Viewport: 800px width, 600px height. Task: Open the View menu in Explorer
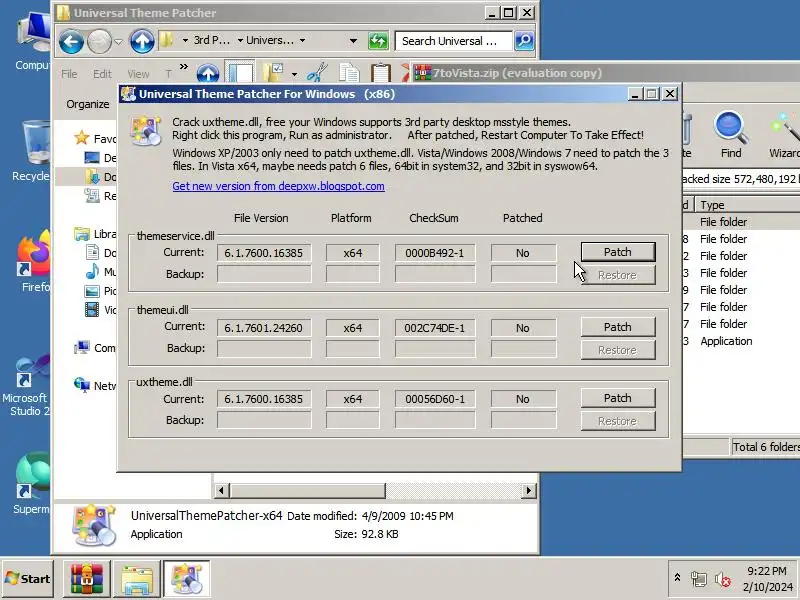[x=138, y=74]
